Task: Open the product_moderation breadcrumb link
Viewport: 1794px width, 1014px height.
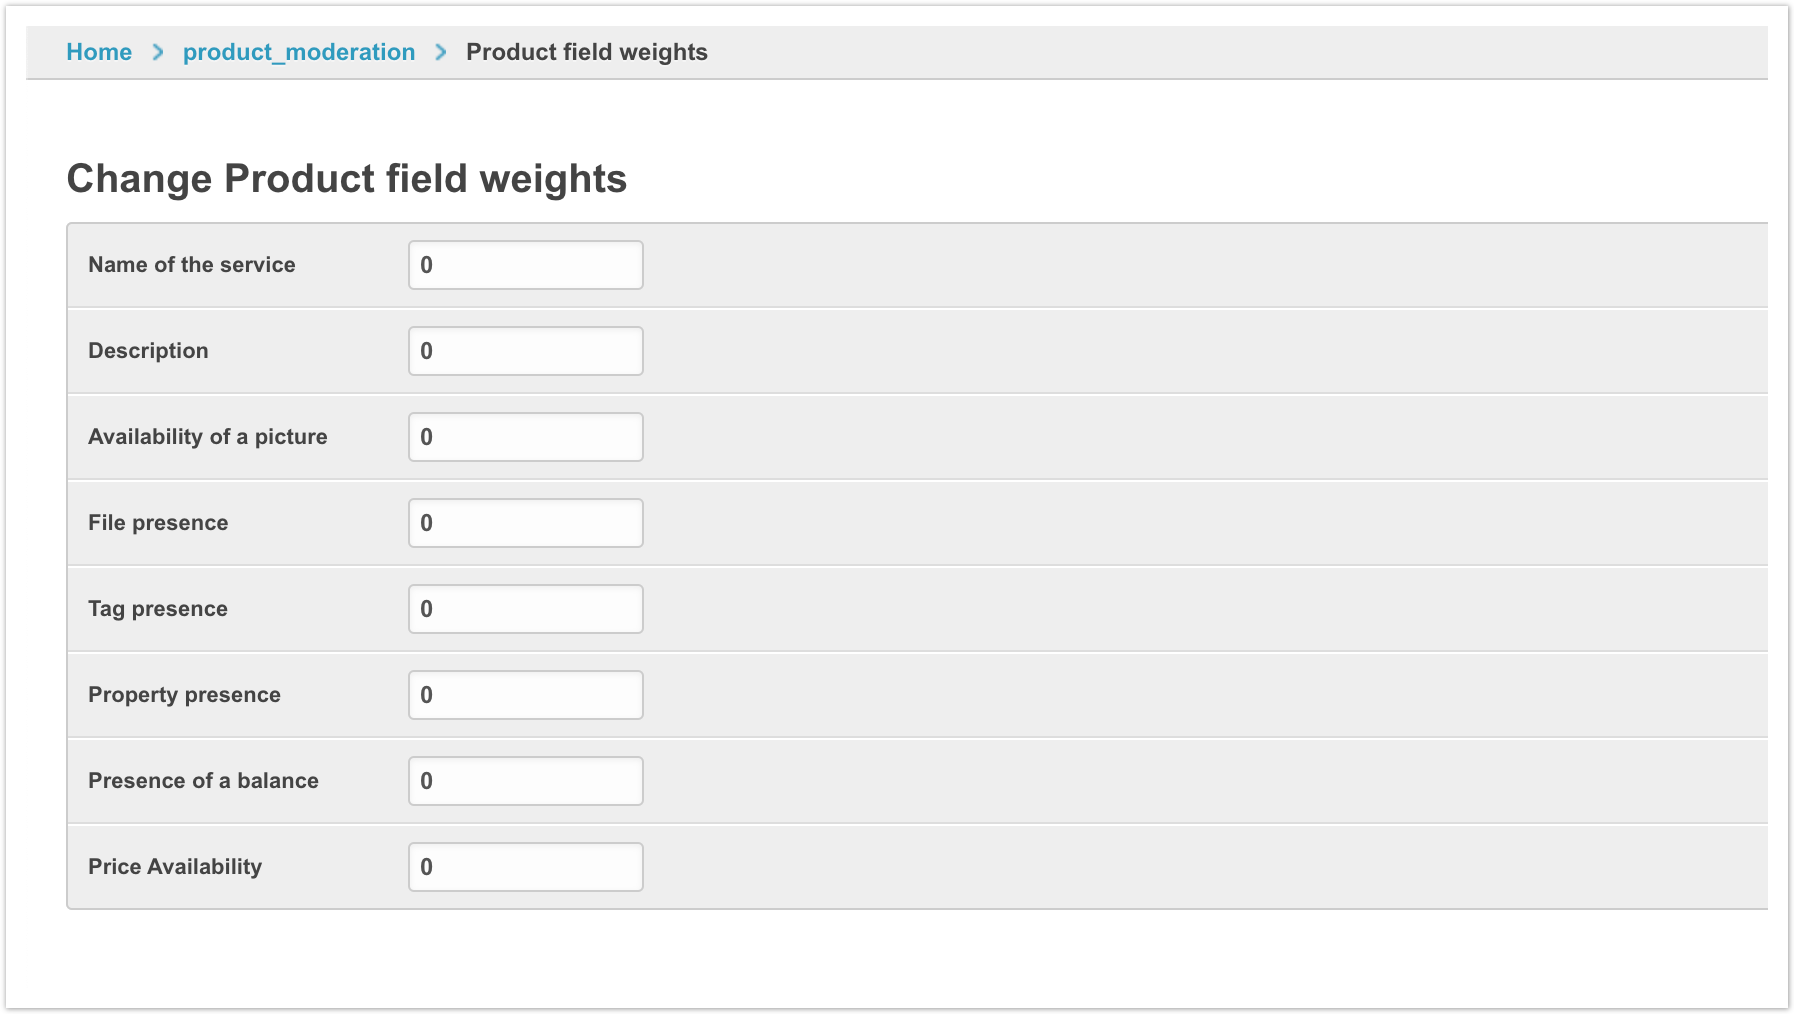Action: point(298,52)
